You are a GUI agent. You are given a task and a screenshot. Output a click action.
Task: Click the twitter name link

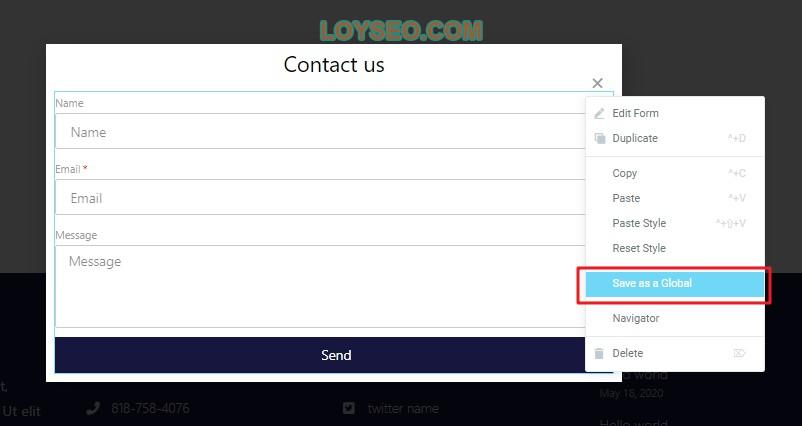click(403, 409)
